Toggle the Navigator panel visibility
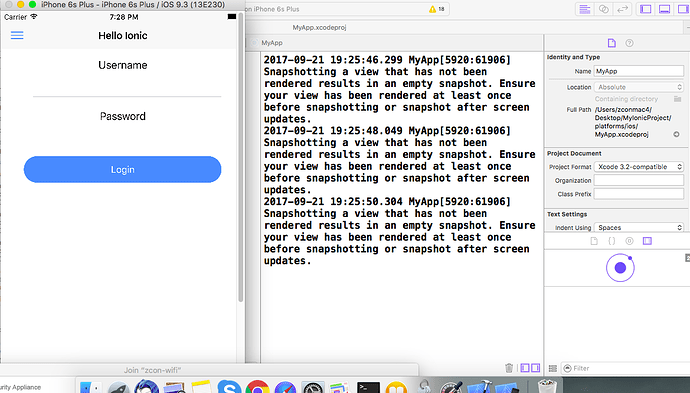The height and width of the screenshot is (393, 690). tap(646, 9)
